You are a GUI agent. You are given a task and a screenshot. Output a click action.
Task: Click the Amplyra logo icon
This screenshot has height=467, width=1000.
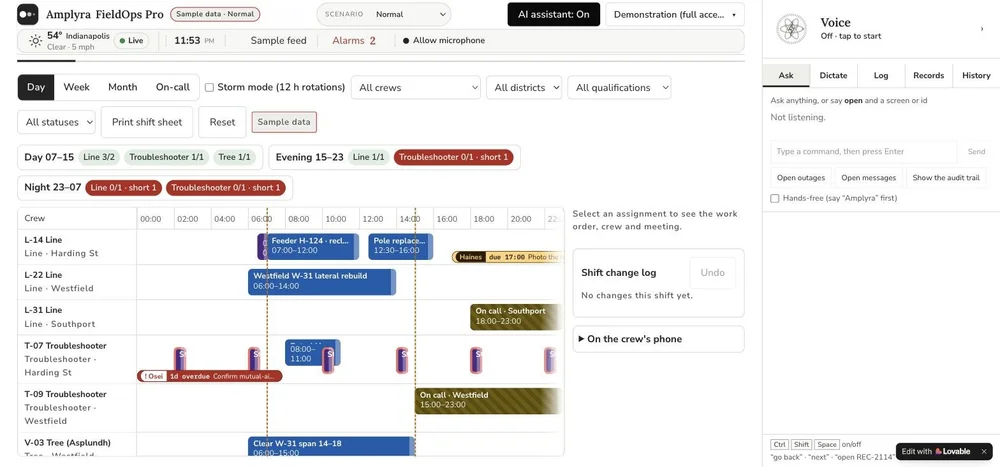[x=27, y=14]
